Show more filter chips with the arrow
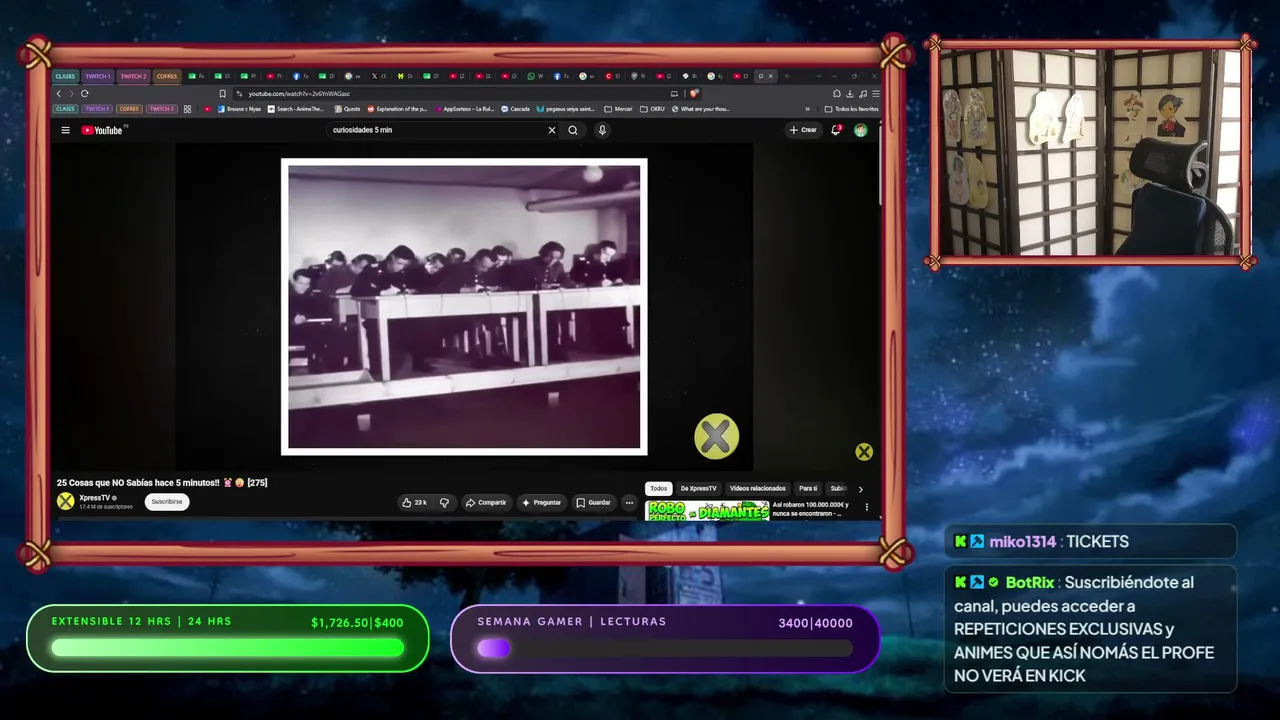Image resolution: width=1280 pixels, height=720 pixels. tap(860, 489)
